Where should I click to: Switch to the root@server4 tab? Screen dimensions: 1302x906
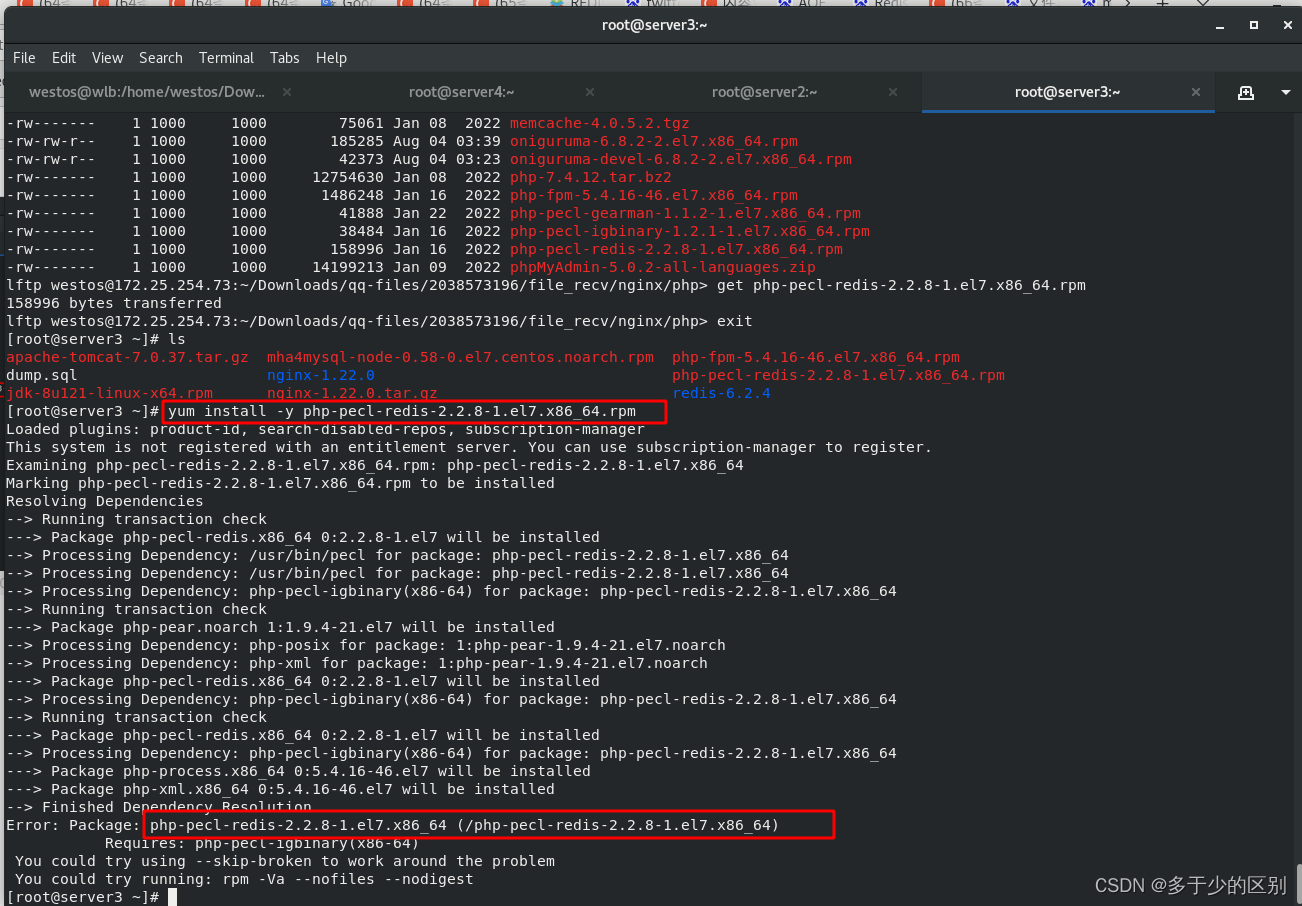pyautogui.click(x=461, y=92)
